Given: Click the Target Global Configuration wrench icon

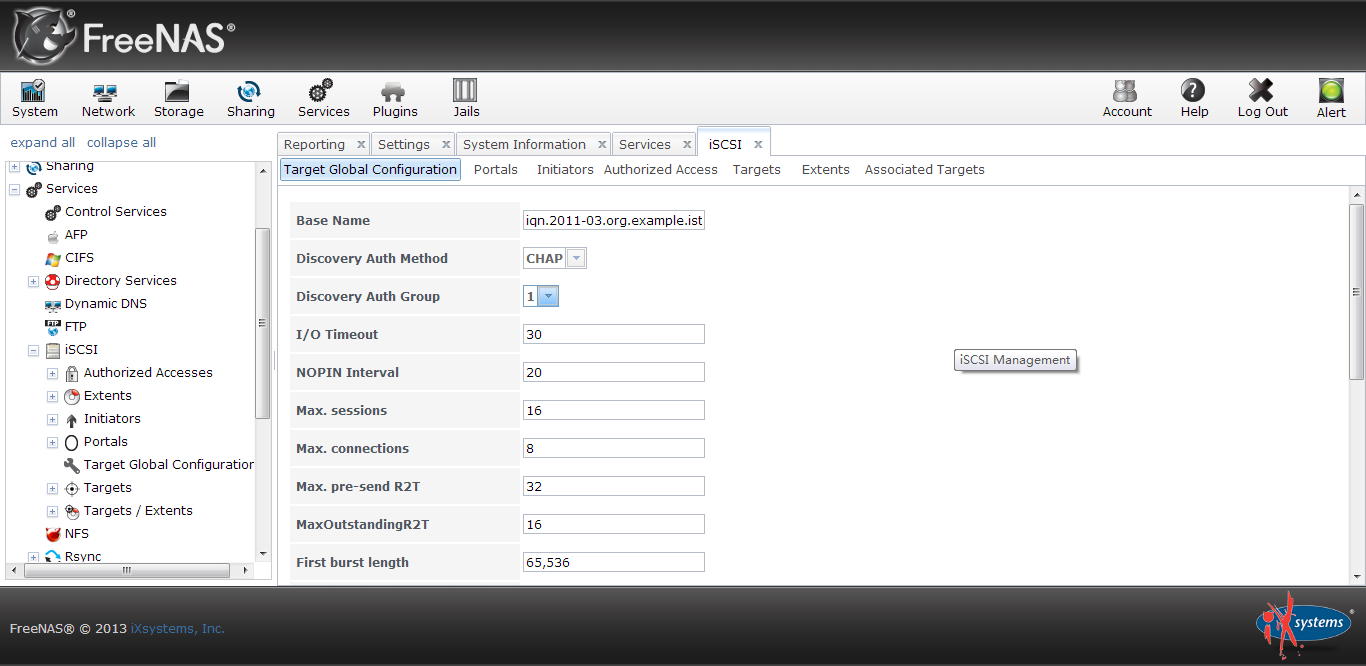Looking at the screenshot, I should (x=72, y=465).
